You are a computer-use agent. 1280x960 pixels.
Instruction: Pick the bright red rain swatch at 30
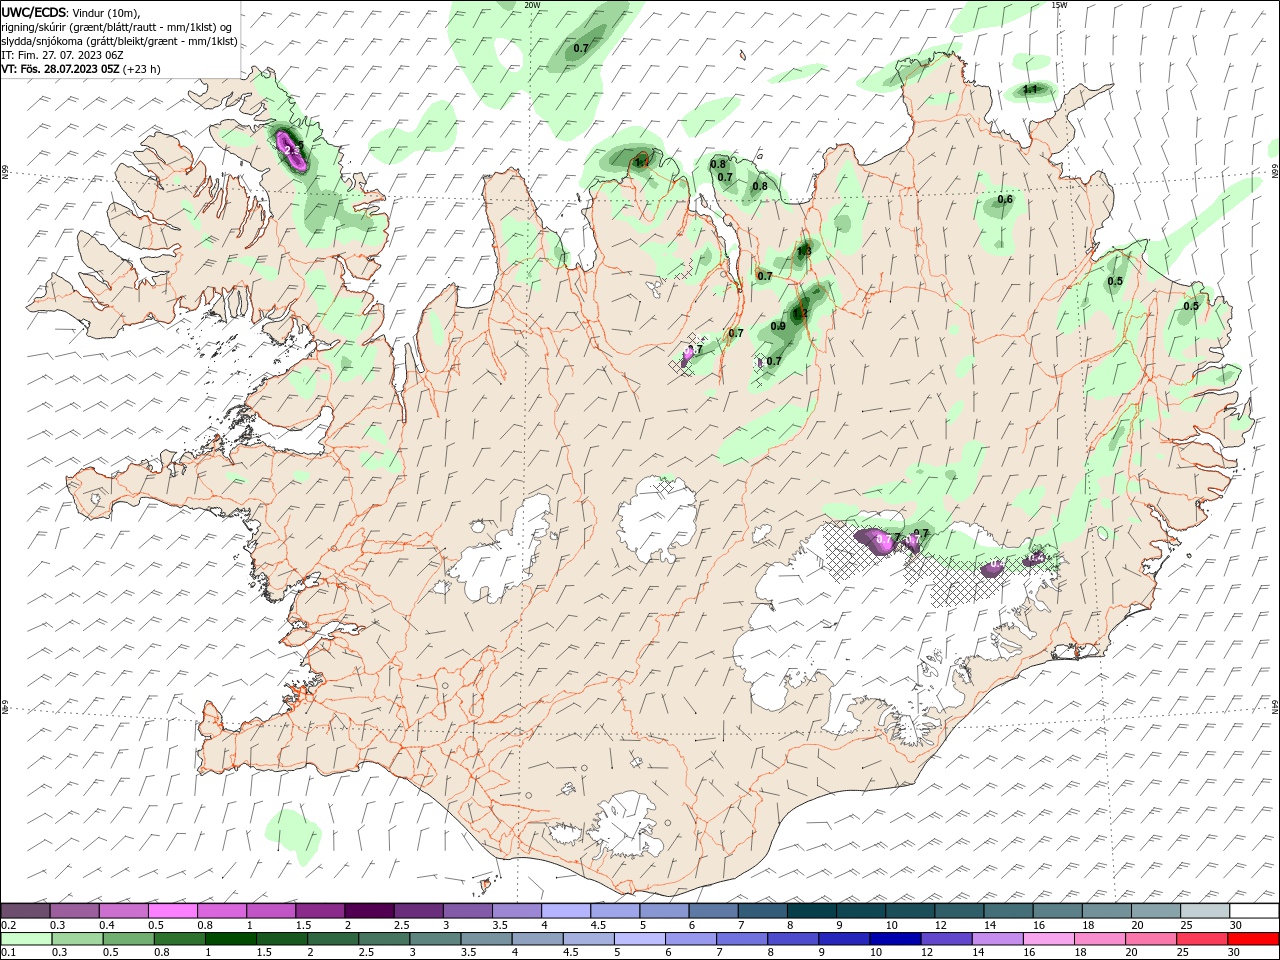click(1253, 939)
